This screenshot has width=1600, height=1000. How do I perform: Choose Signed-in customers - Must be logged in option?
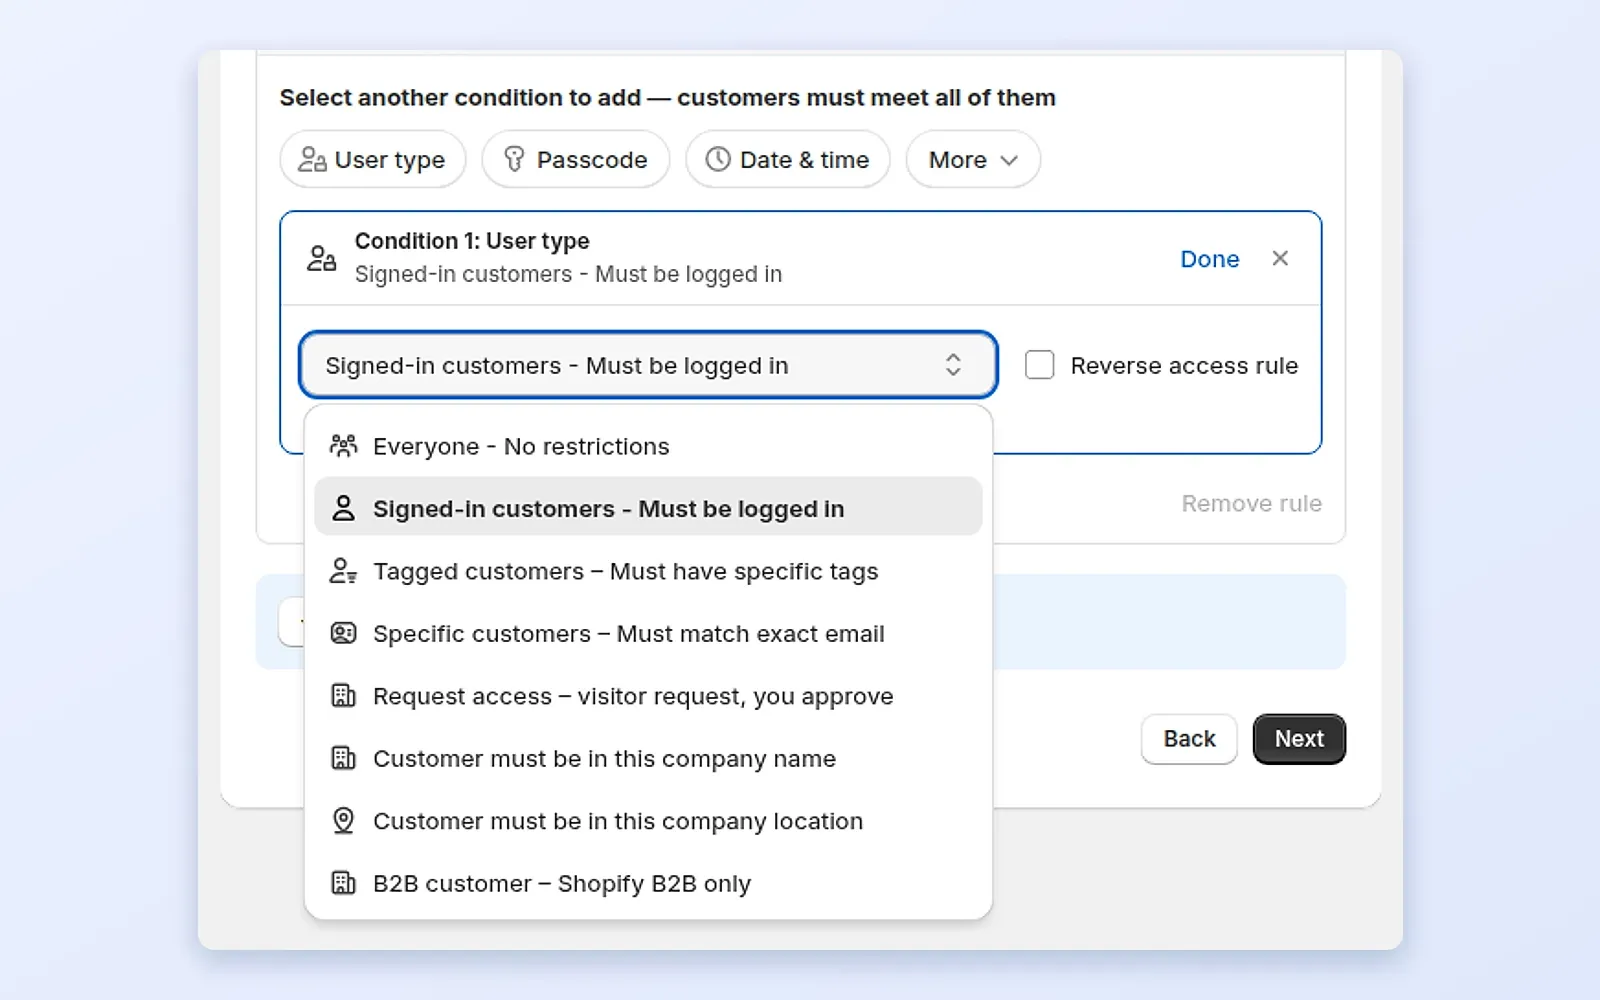point(648,508)
